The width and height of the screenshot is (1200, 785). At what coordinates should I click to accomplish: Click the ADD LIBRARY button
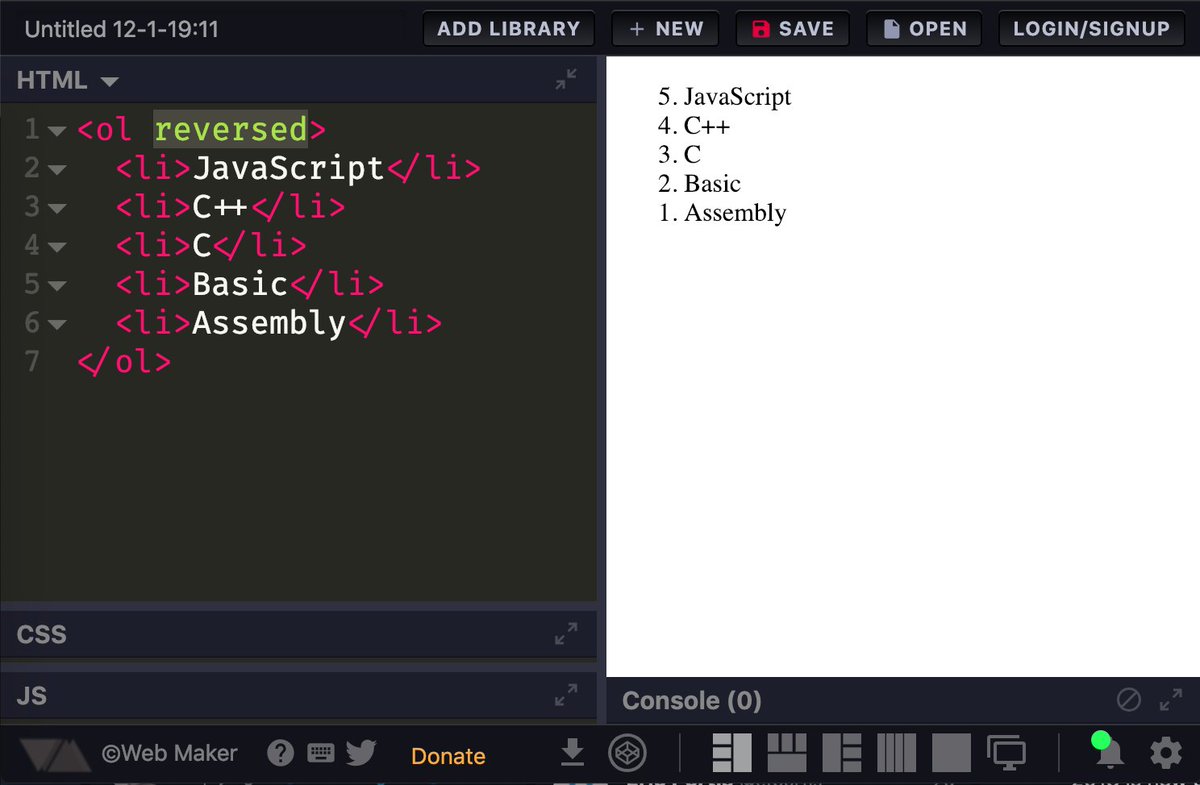pyautogui.click(x=509, y=29)
